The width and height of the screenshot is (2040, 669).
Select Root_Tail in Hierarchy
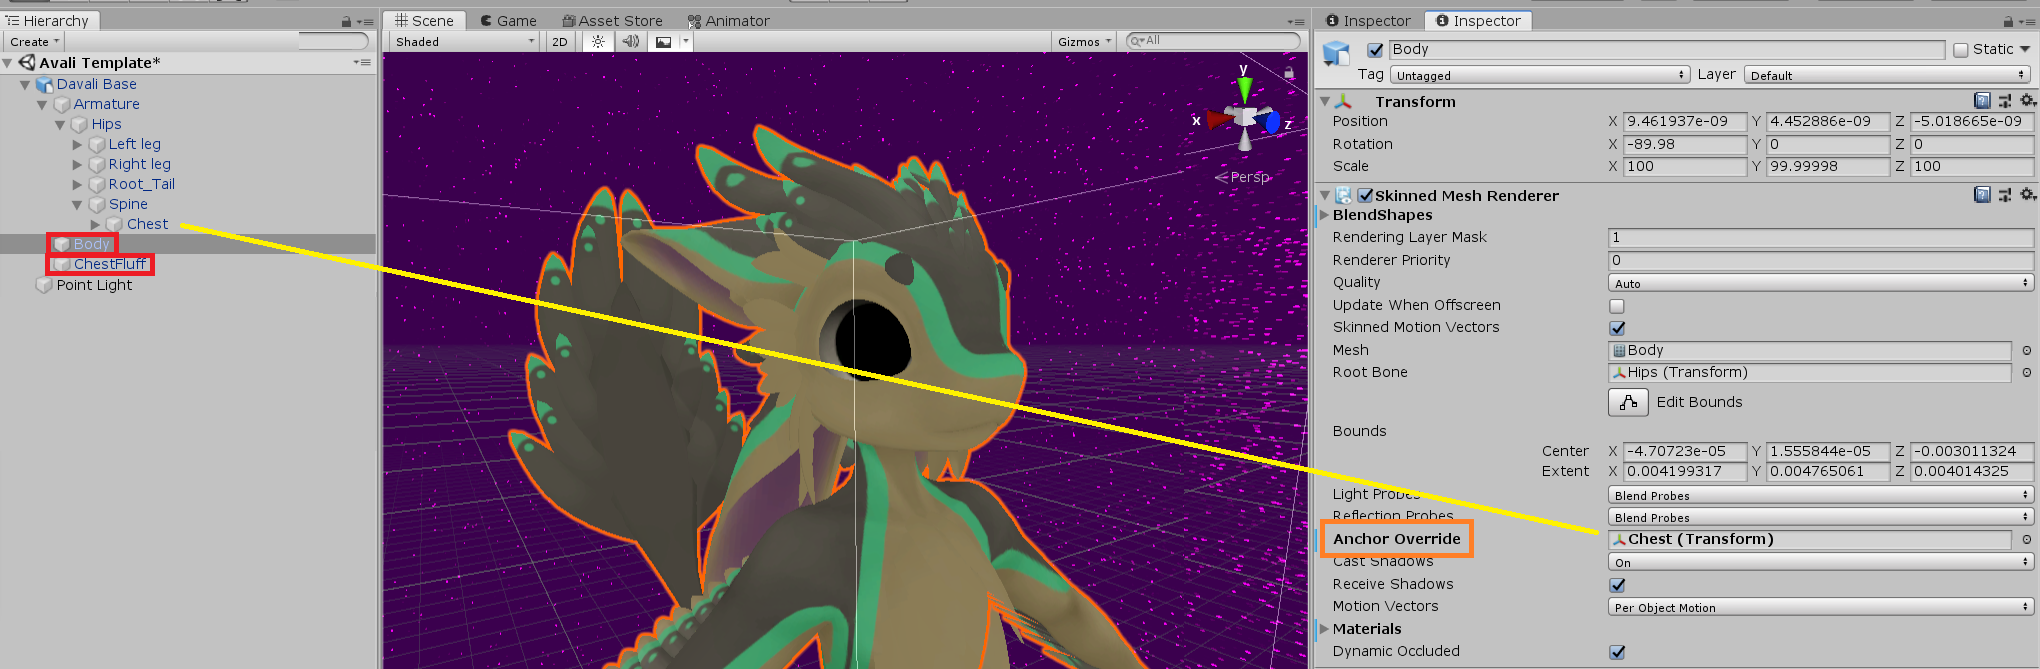(x=142, y=184)
